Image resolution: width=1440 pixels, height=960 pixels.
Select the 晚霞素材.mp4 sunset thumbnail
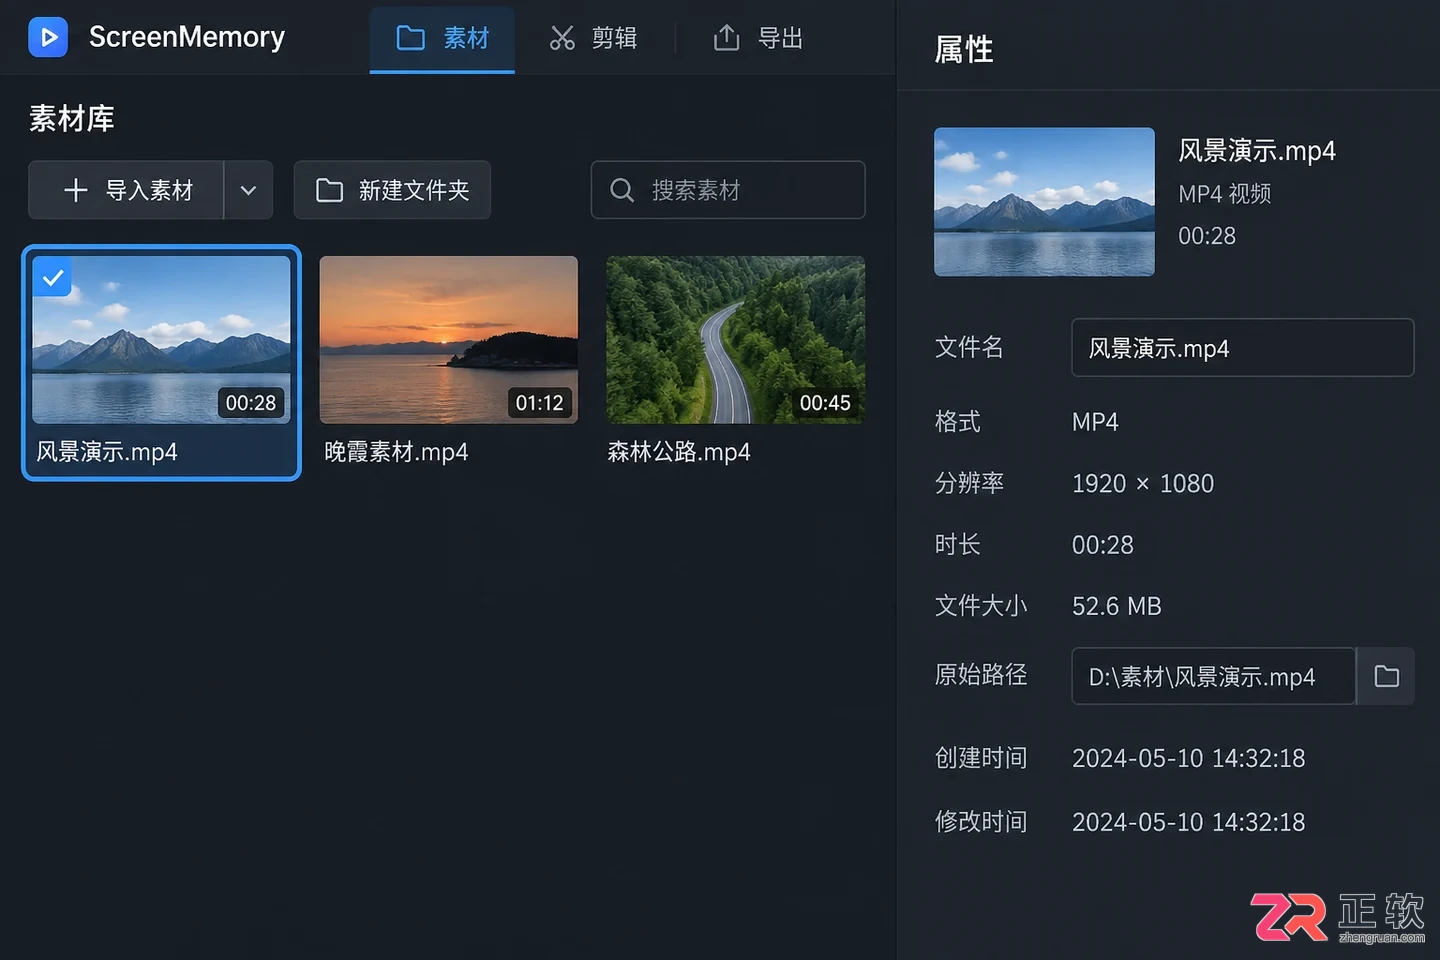[x=449, y=339]
